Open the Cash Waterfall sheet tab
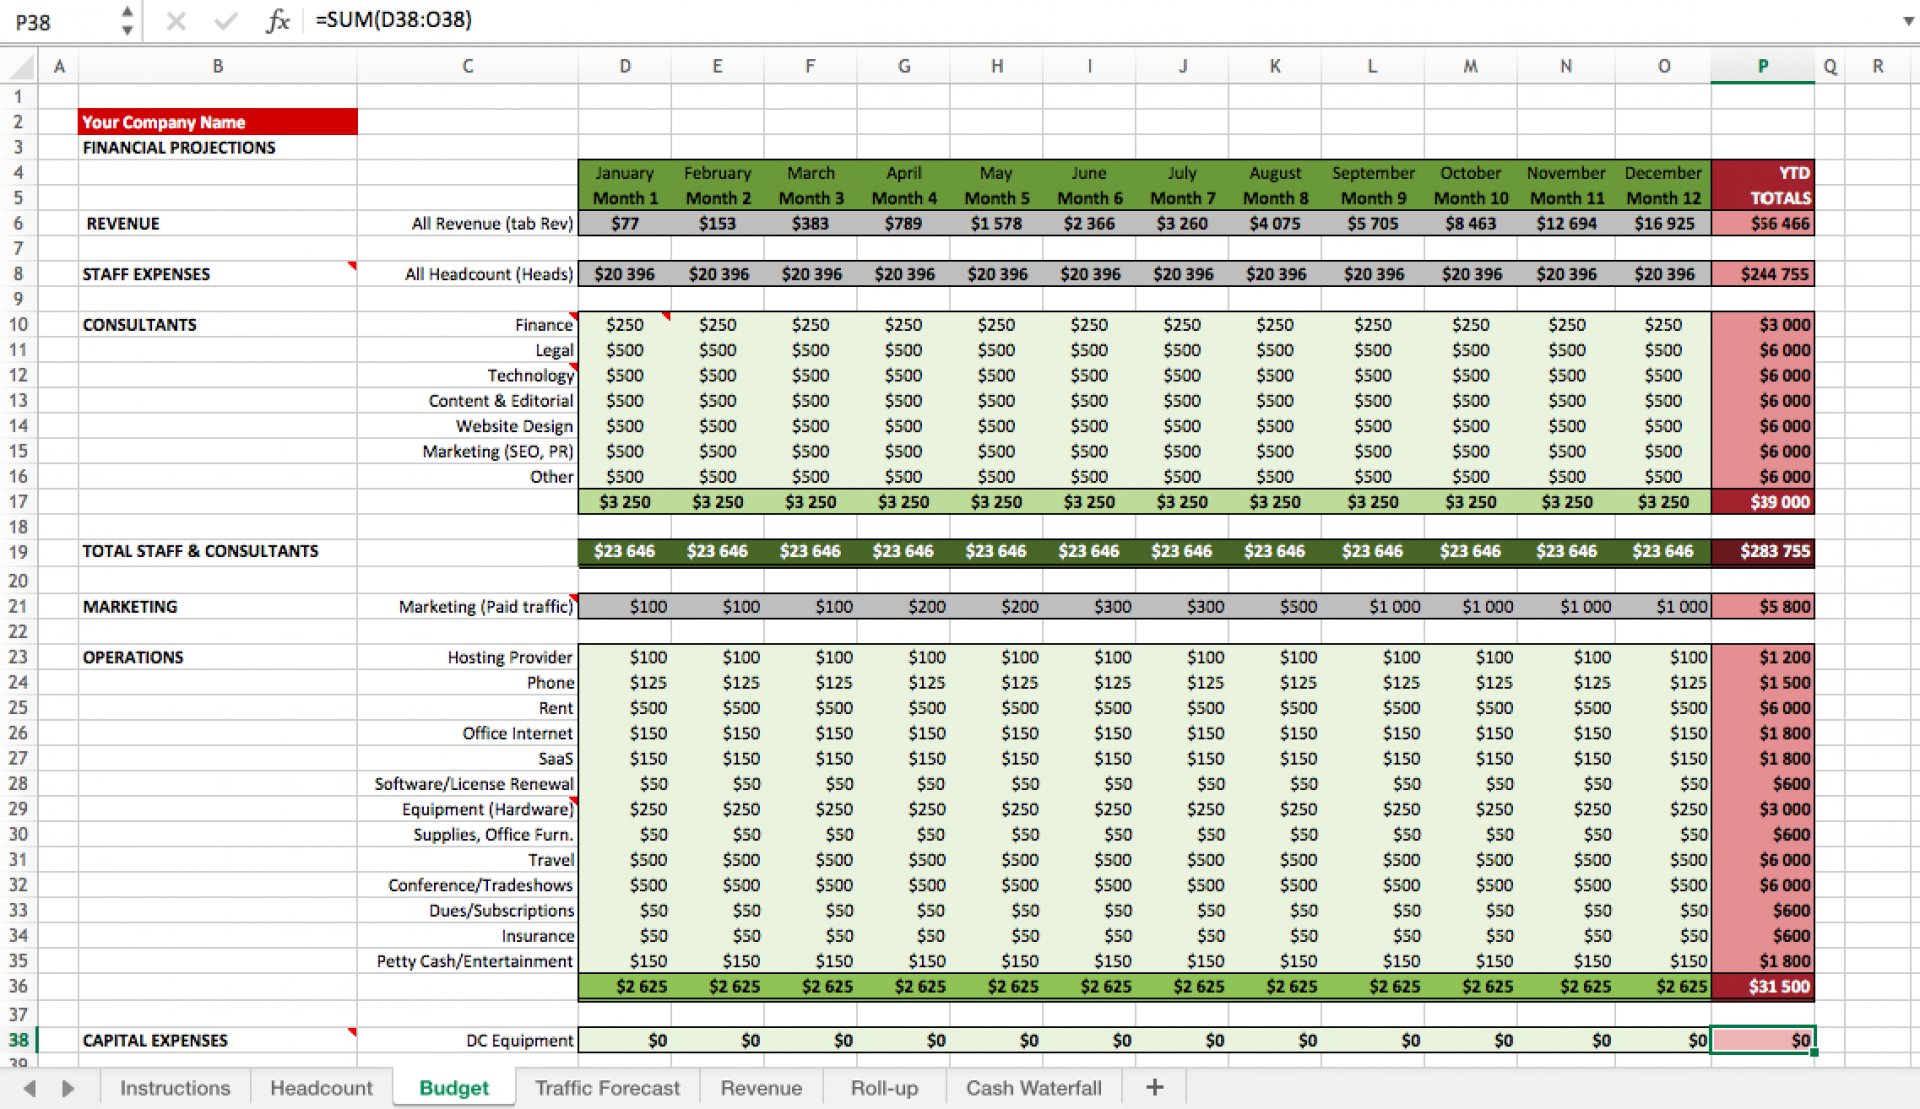Screen dimensions: 1920x1109 click(1033, 1088)
